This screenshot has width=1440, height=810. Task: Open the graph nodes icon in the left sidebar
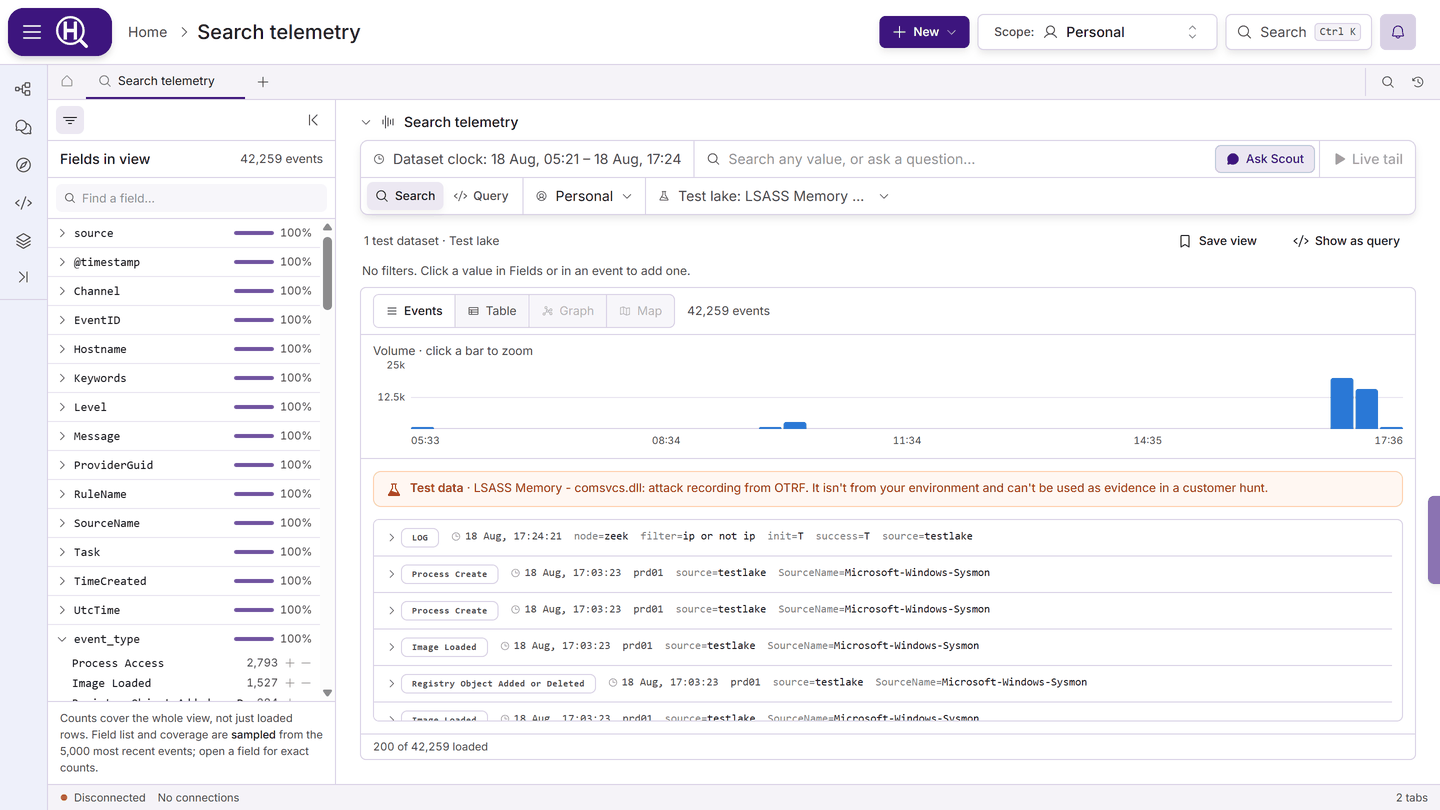pos(23,89)
